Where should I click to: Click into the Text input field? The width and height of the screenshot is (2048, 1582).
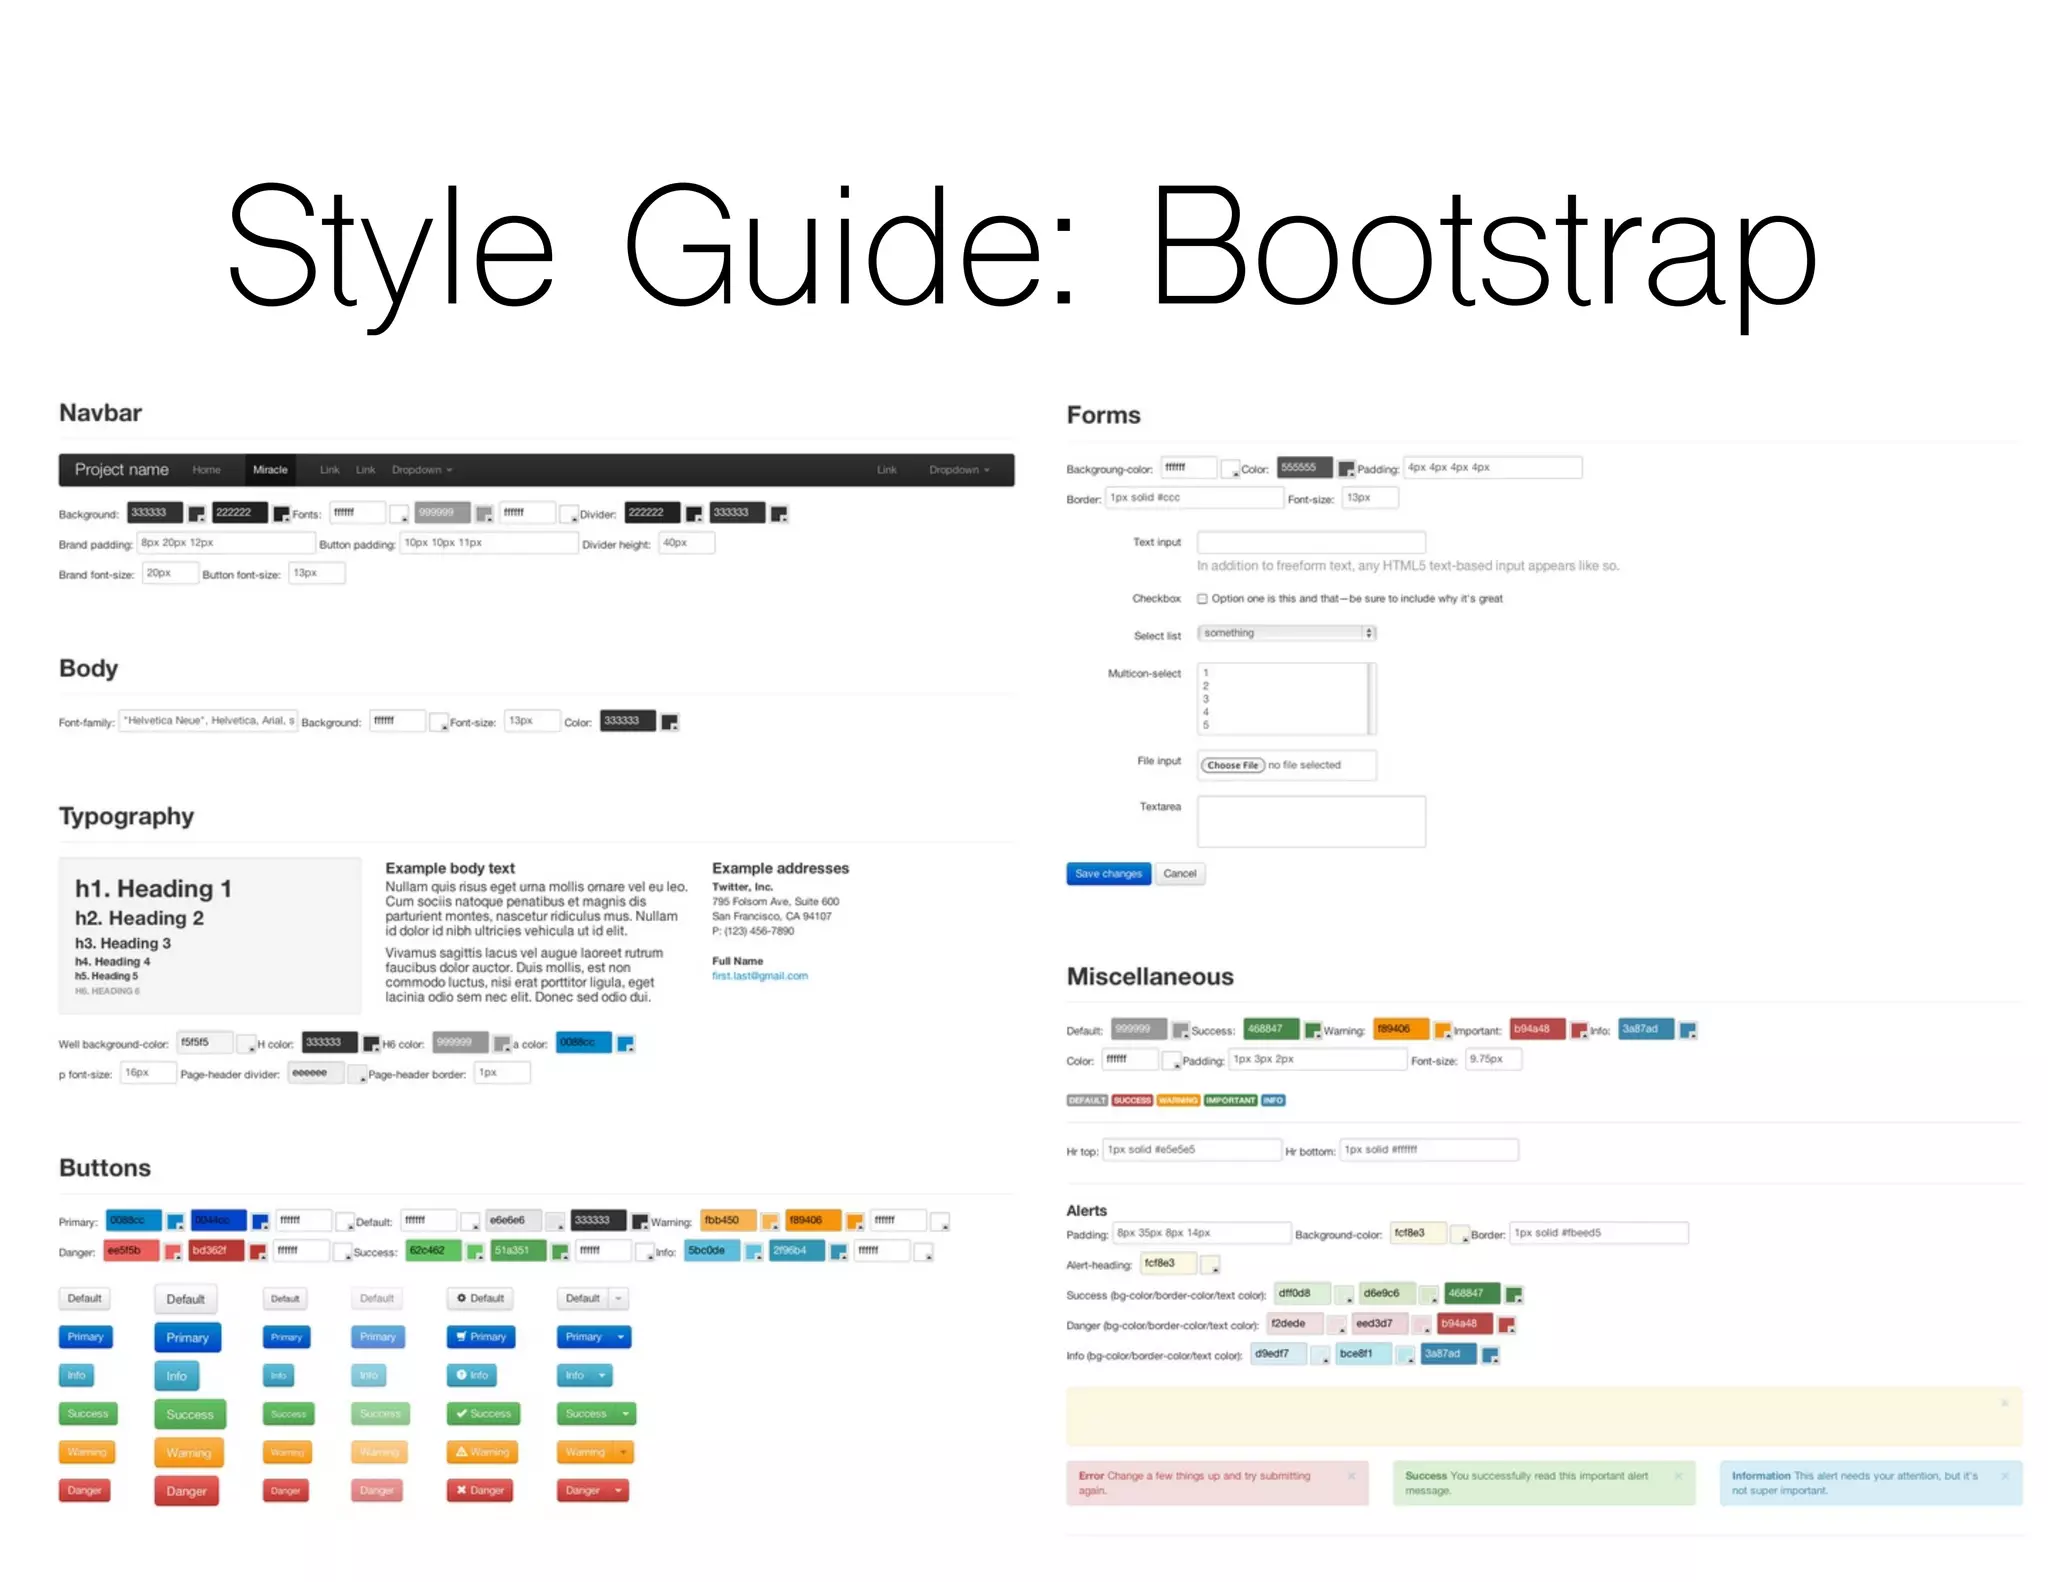click(1311, 542)
